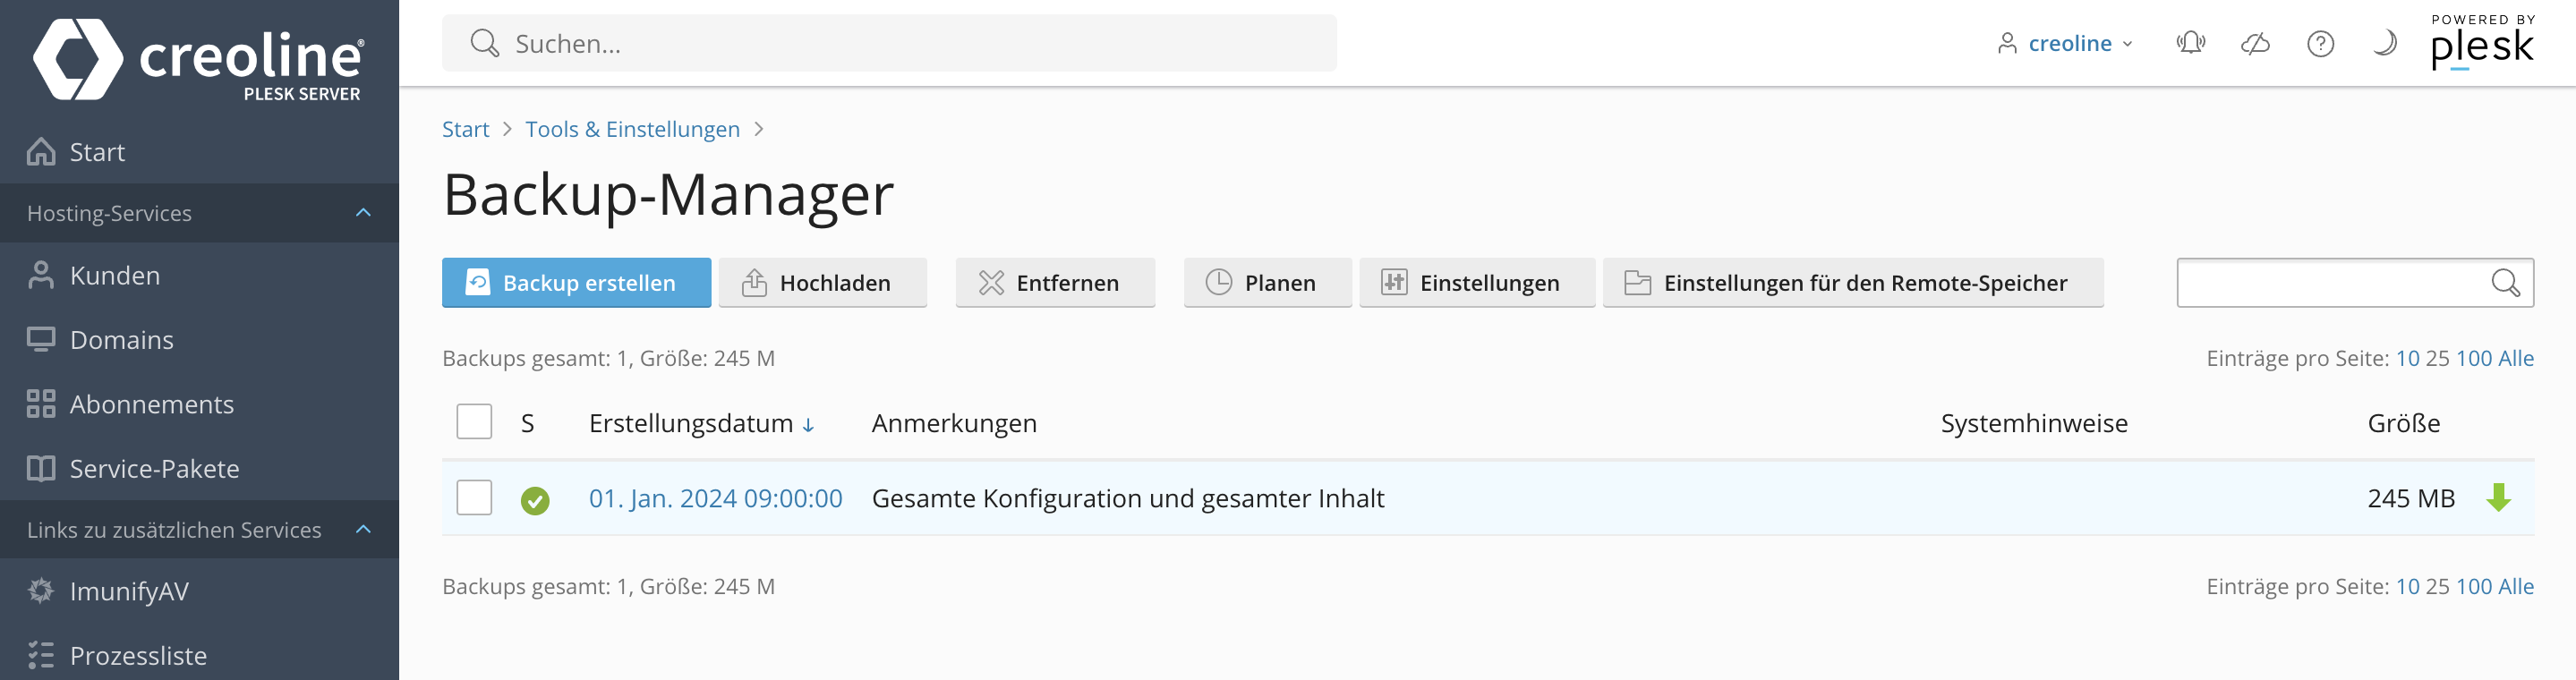Toggle dark mode with the moon icon
Viewport: 2576px width, 680px height.
2384,43
